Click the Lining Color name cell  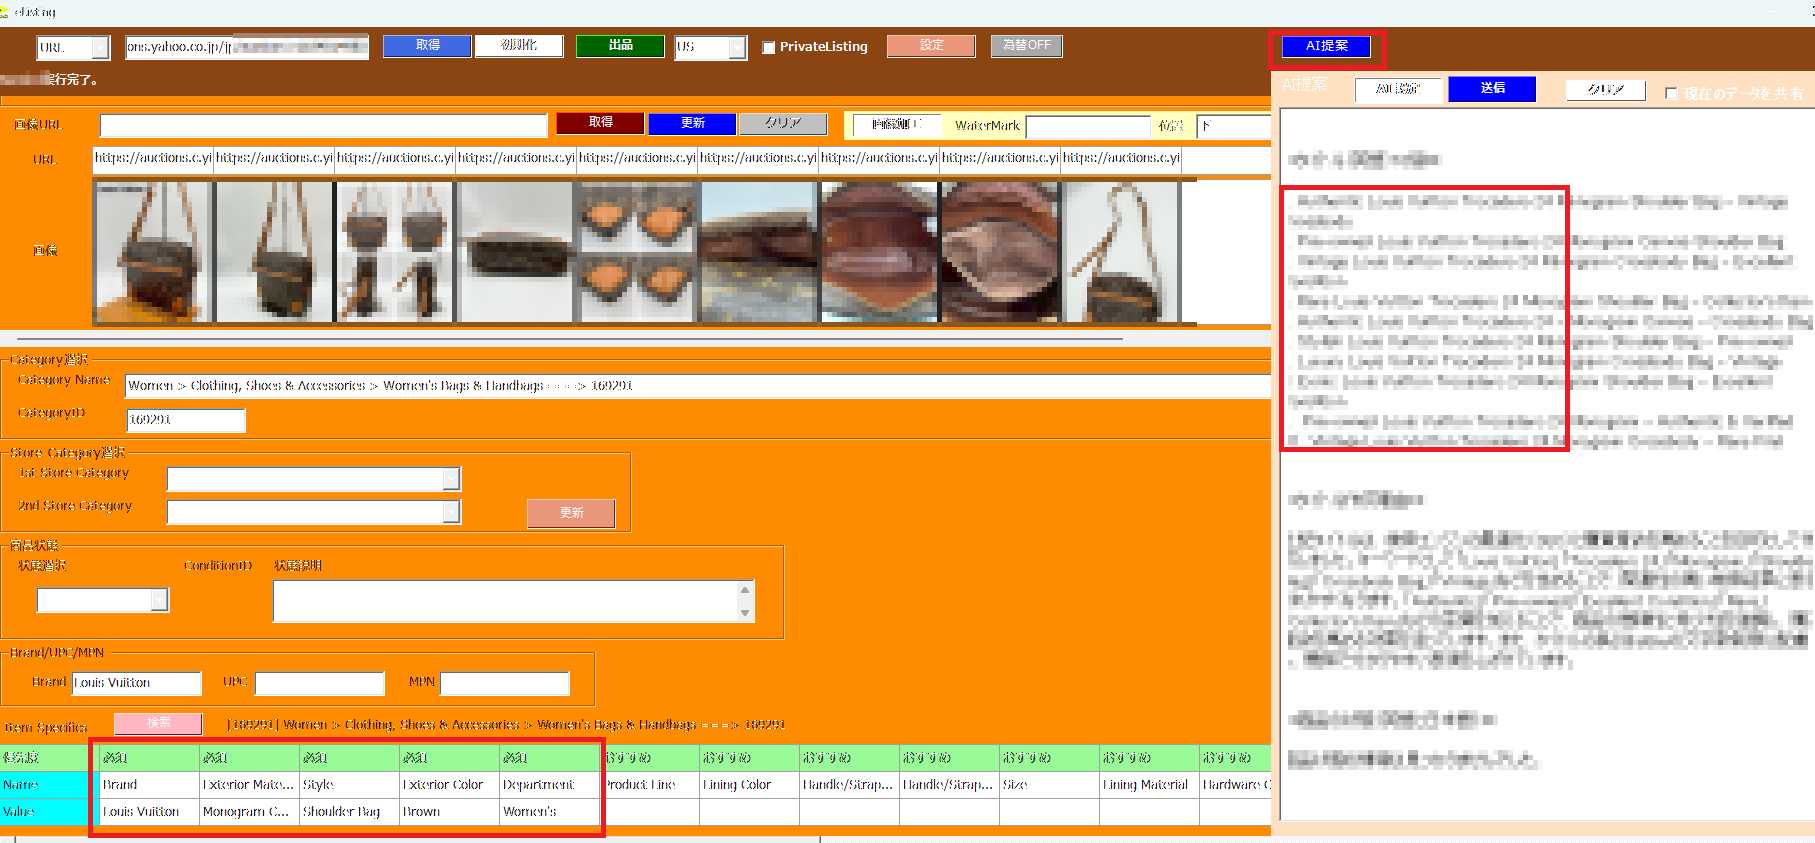(749, 785)
